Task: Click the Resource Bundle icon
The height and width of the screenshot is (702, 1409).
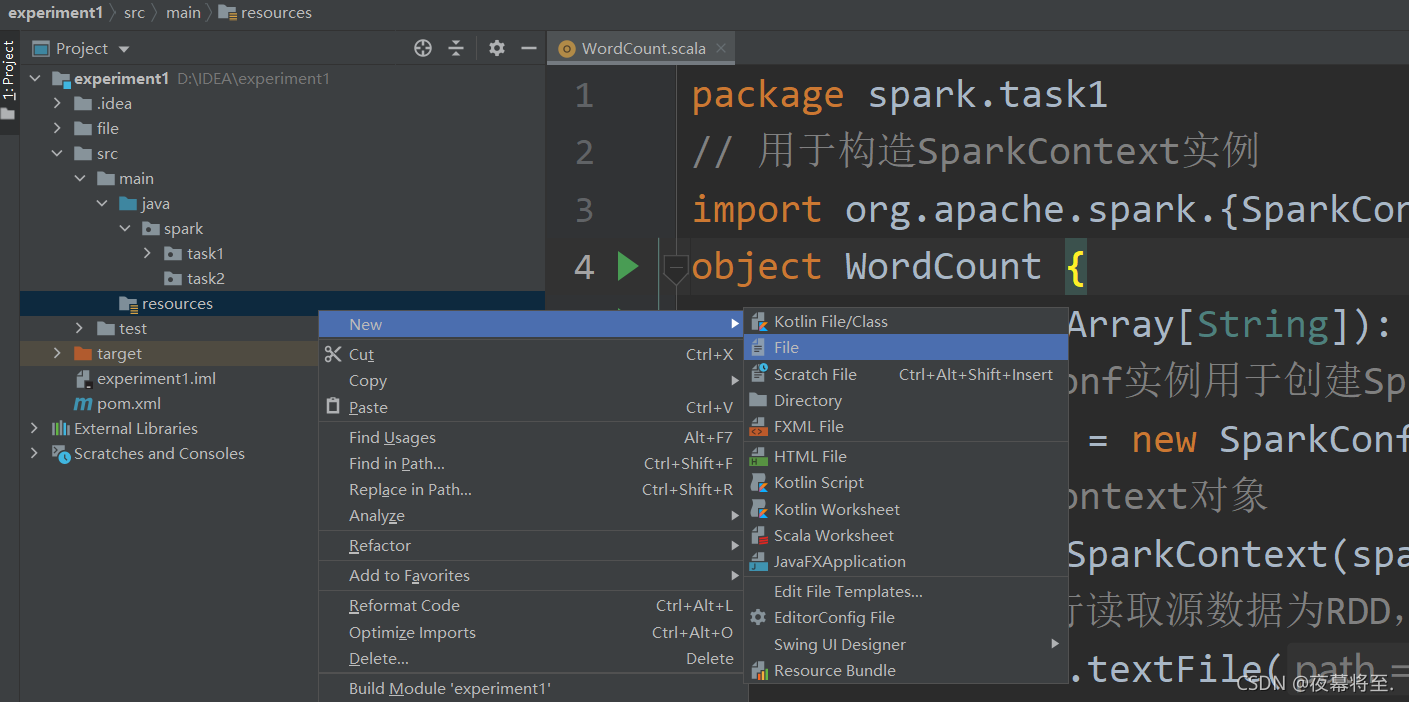Action: 759,670
